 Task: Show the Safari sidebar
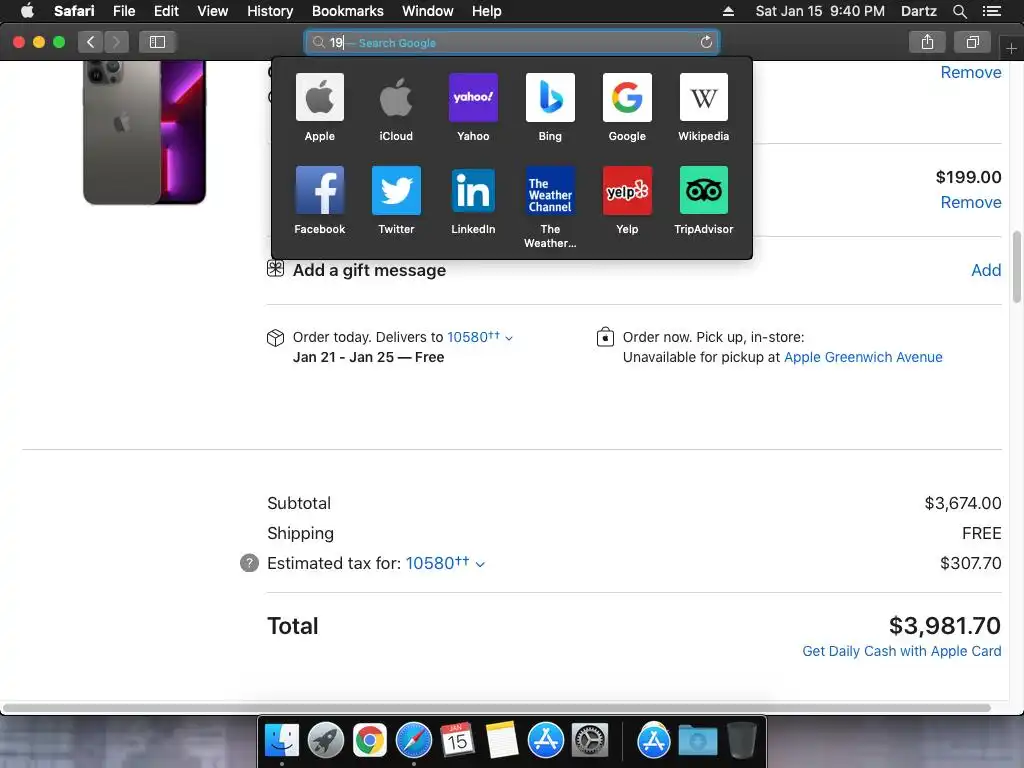157,42
